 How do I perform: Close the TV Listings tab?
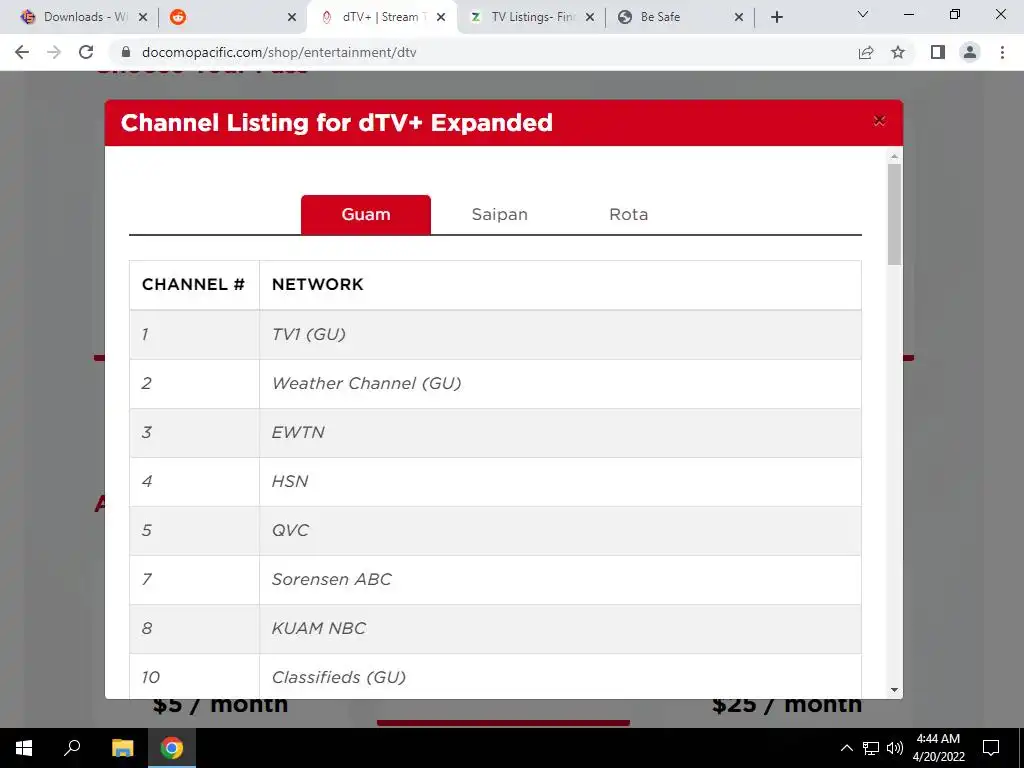590,17
